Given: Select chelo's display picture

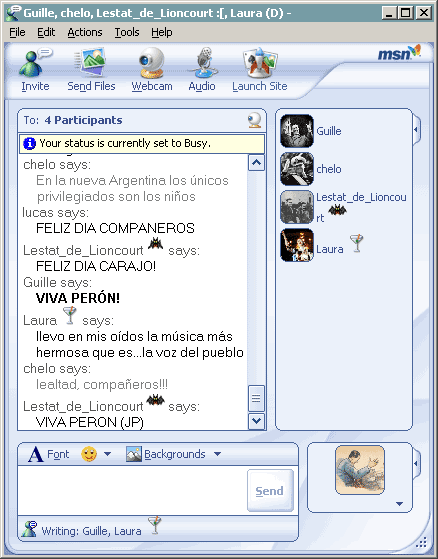Looking at the screenshot, I should tap(297, 169).
